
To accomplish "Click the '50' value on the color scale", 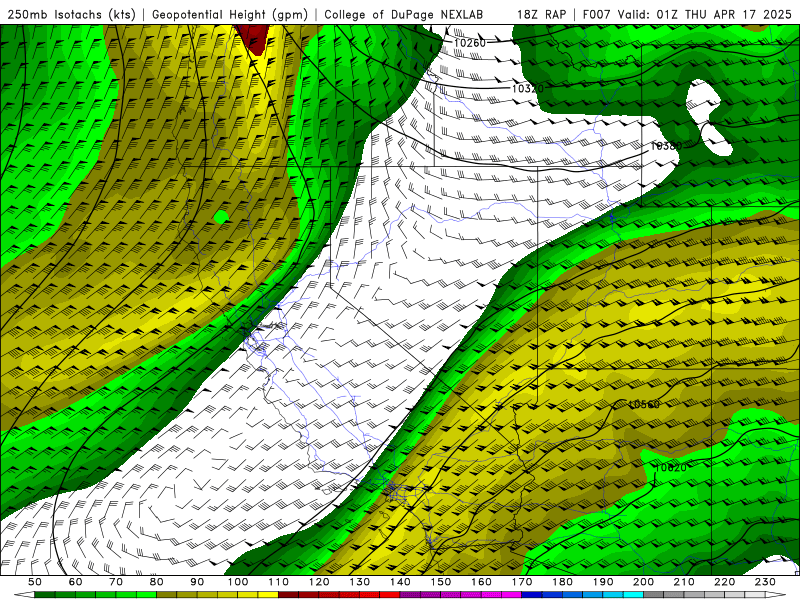I will tap(35, 582).
